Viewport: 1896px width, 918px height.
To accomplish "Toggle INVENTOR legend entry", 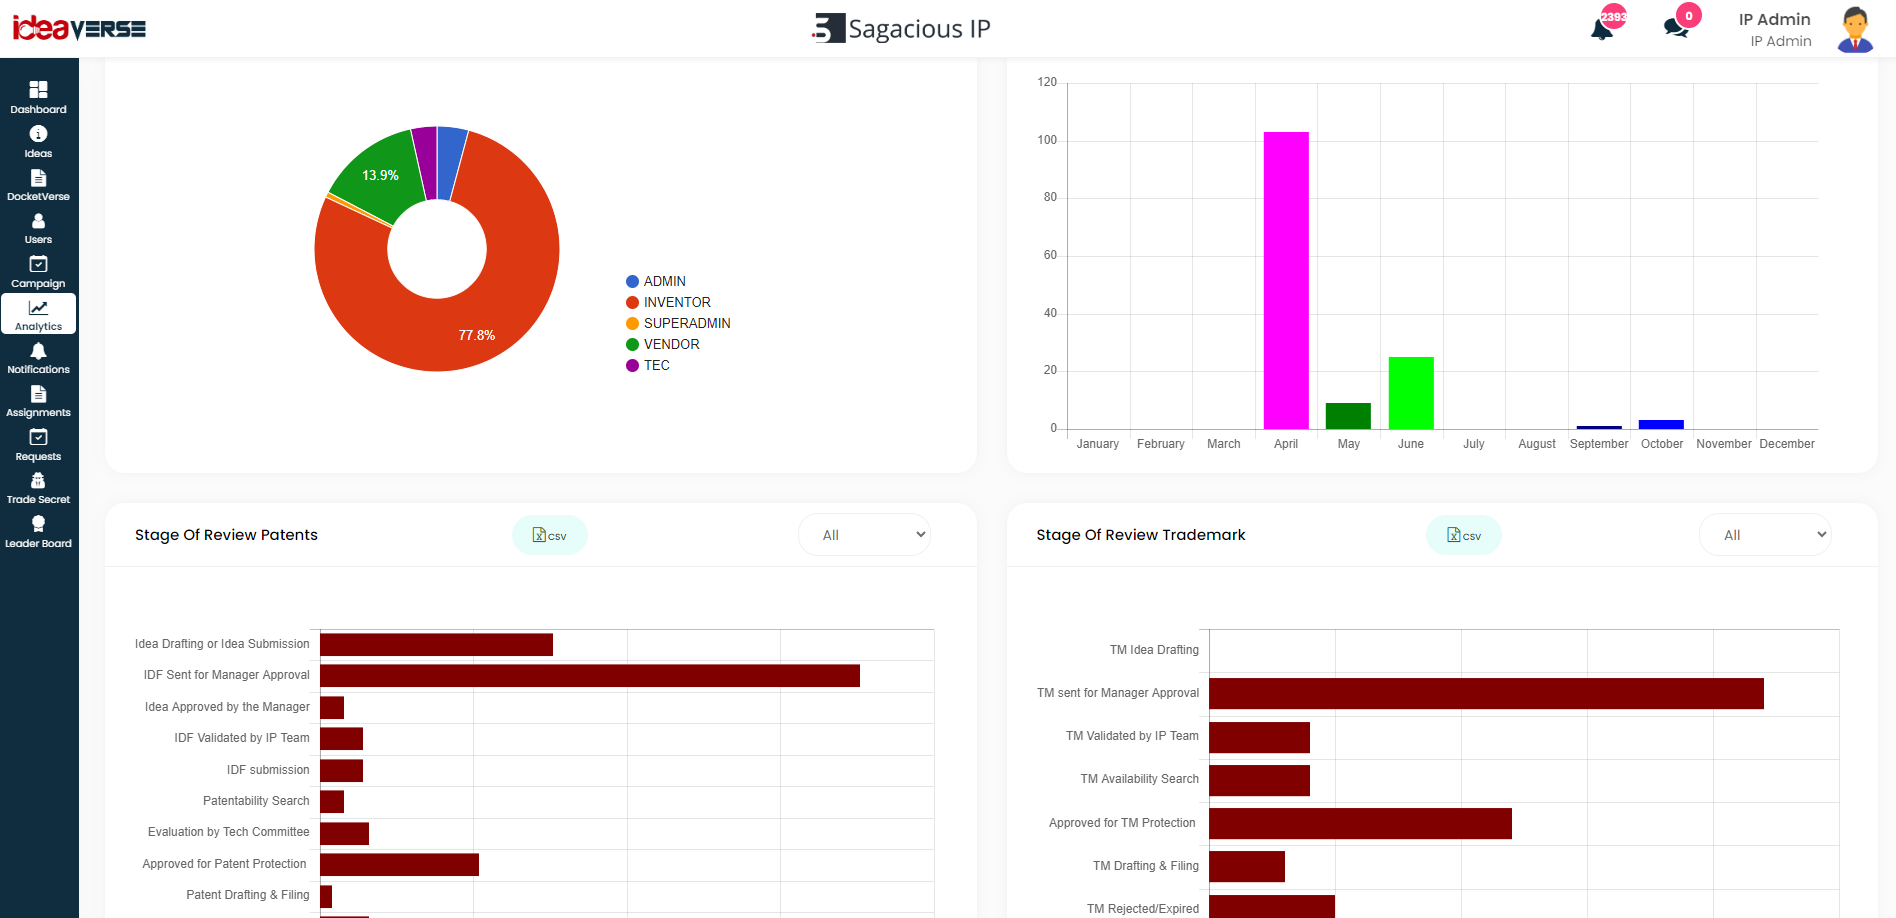I will (x=668, y=302).
